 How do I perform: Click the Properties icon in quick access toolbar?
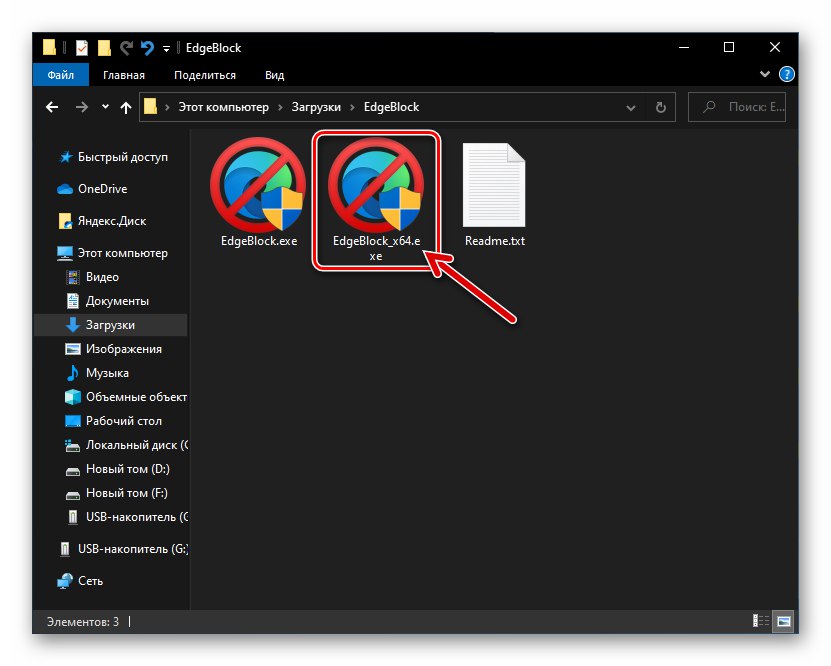pos(82,48)
